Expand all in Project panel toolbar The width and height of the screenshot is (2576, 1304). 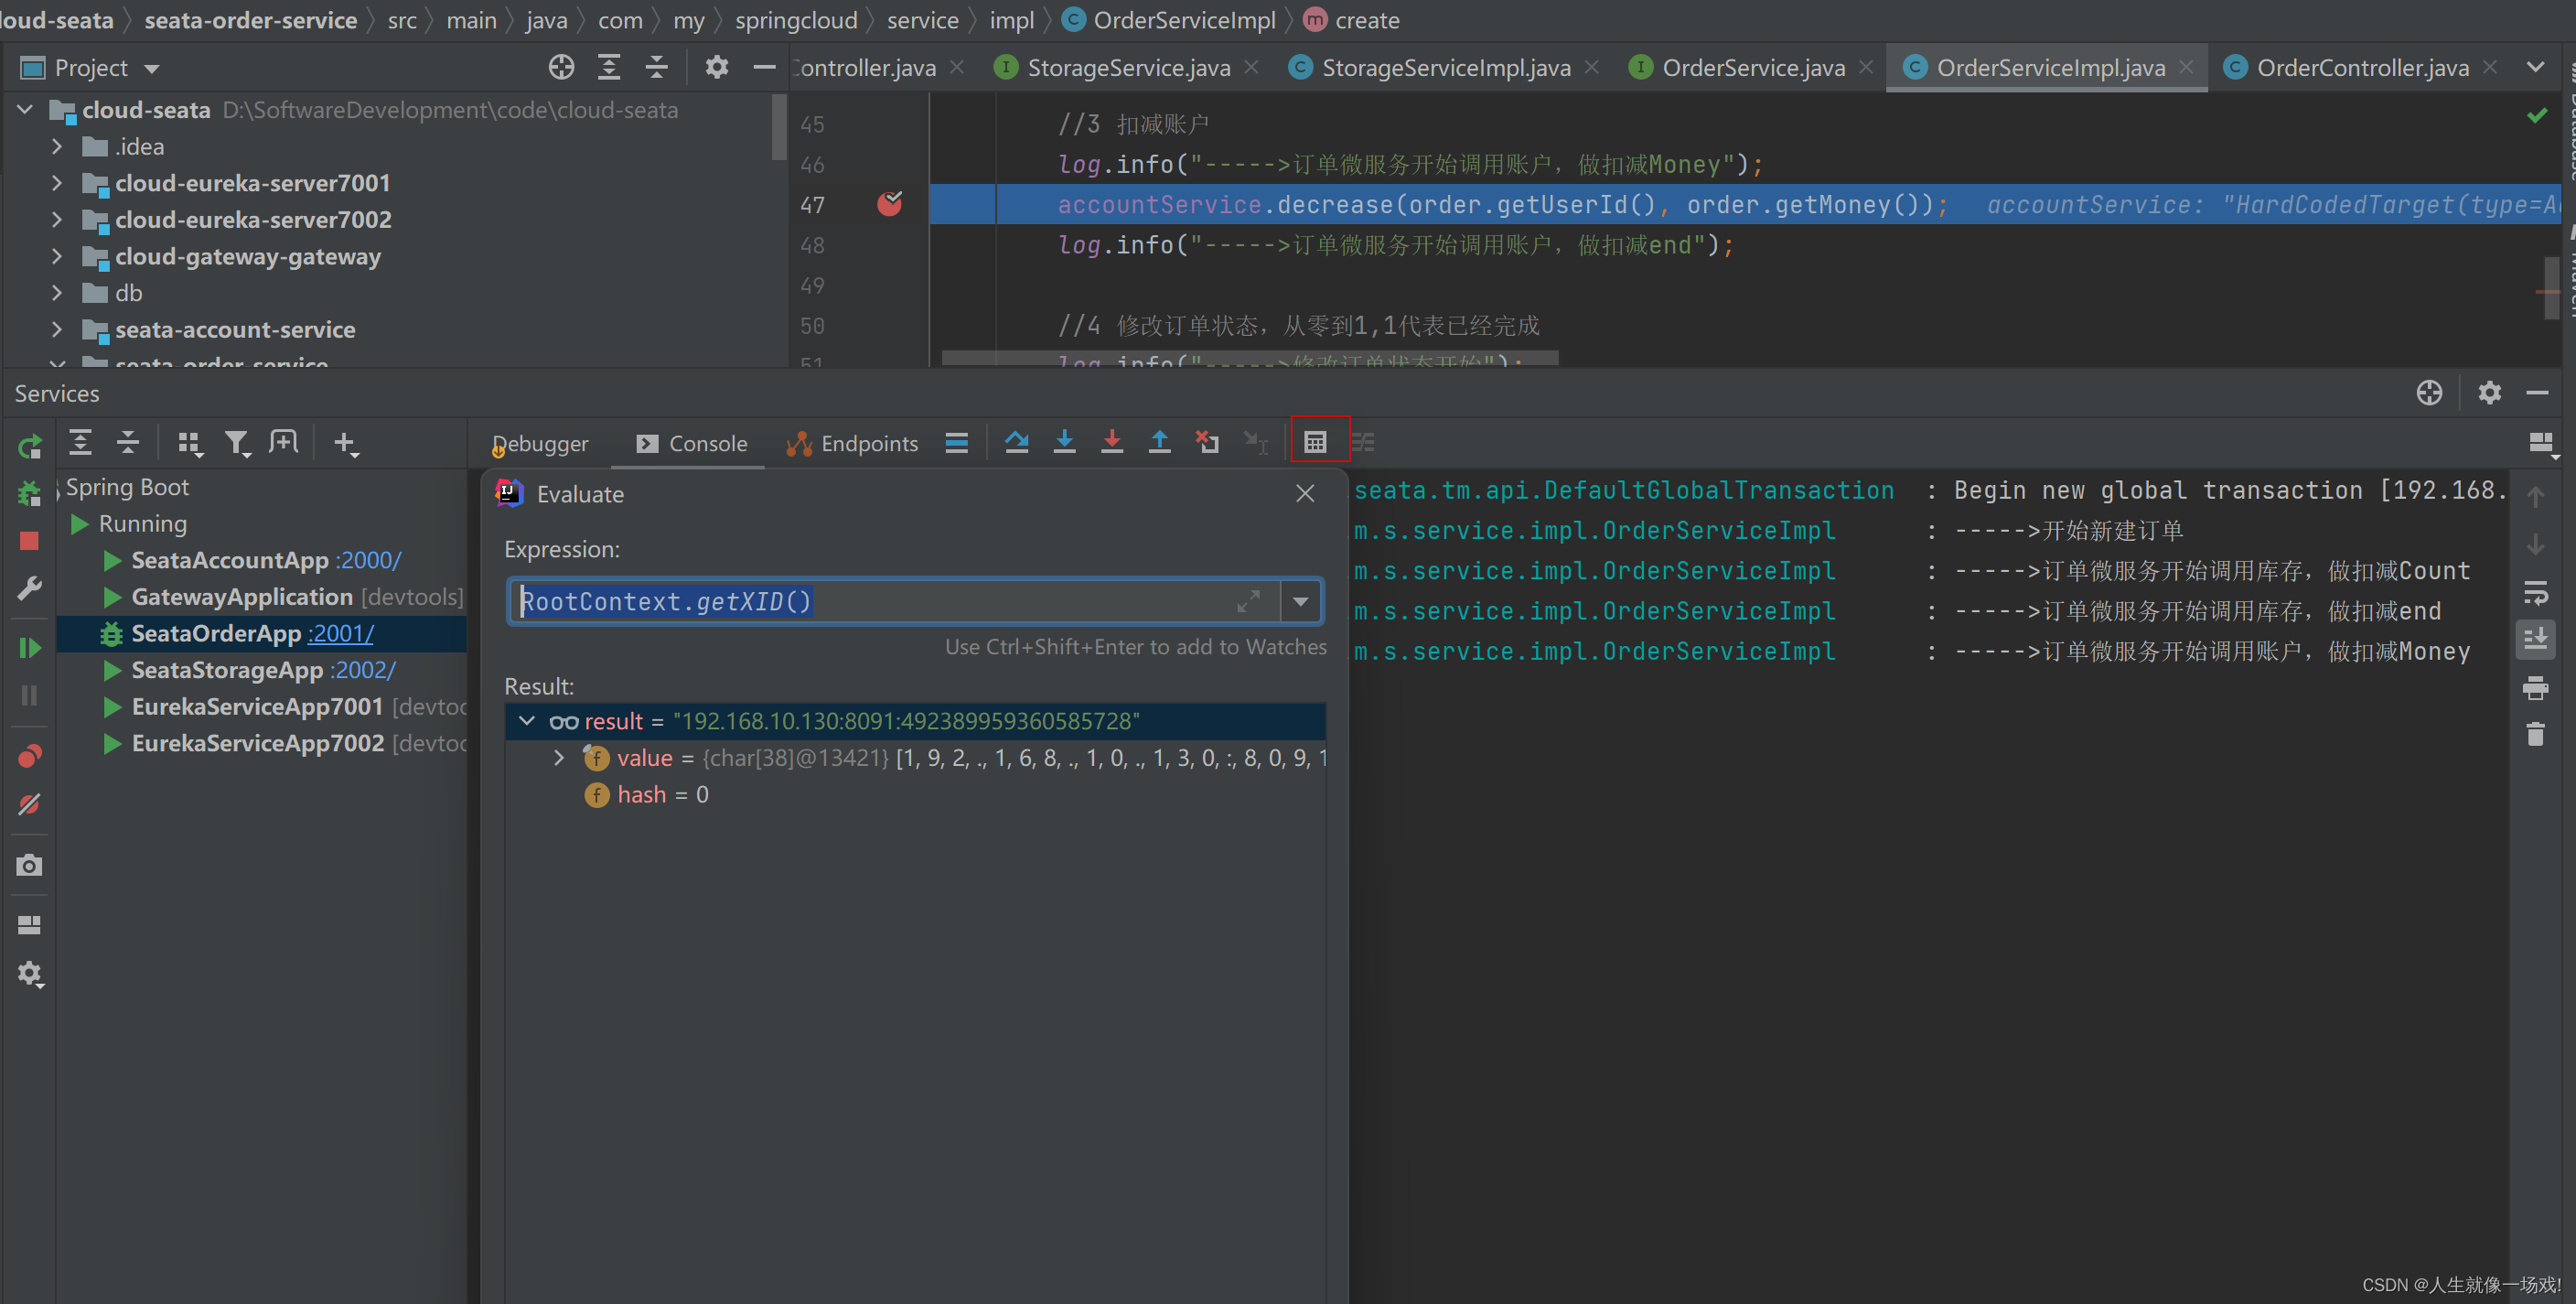[608, 67]
